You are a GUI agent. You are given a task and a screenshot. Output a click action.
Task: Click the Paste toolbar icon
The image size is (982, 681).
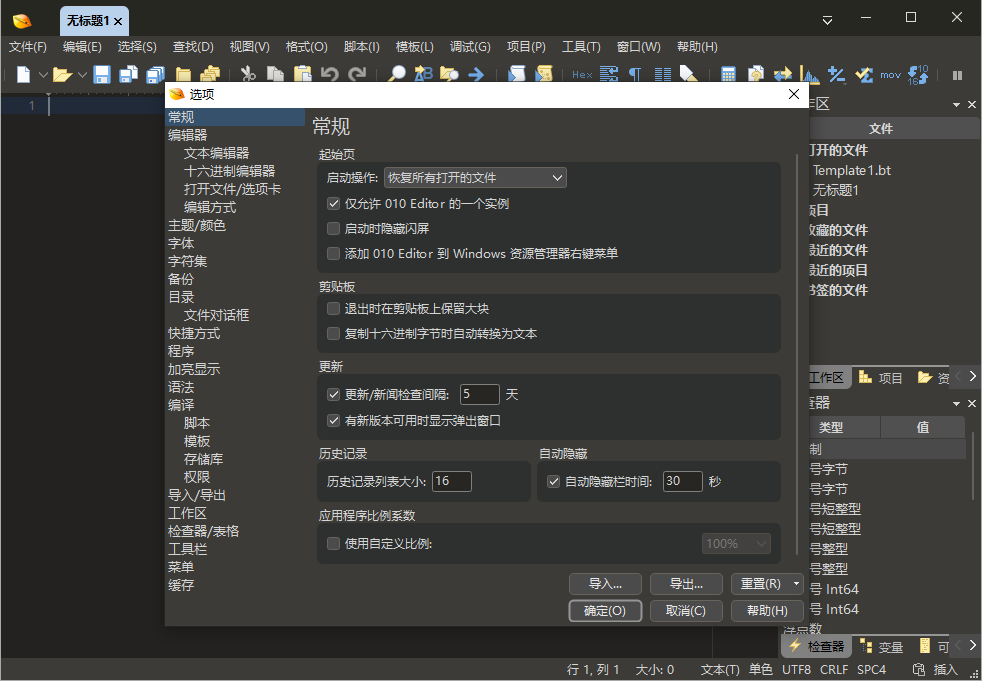[x=303, y=74]
